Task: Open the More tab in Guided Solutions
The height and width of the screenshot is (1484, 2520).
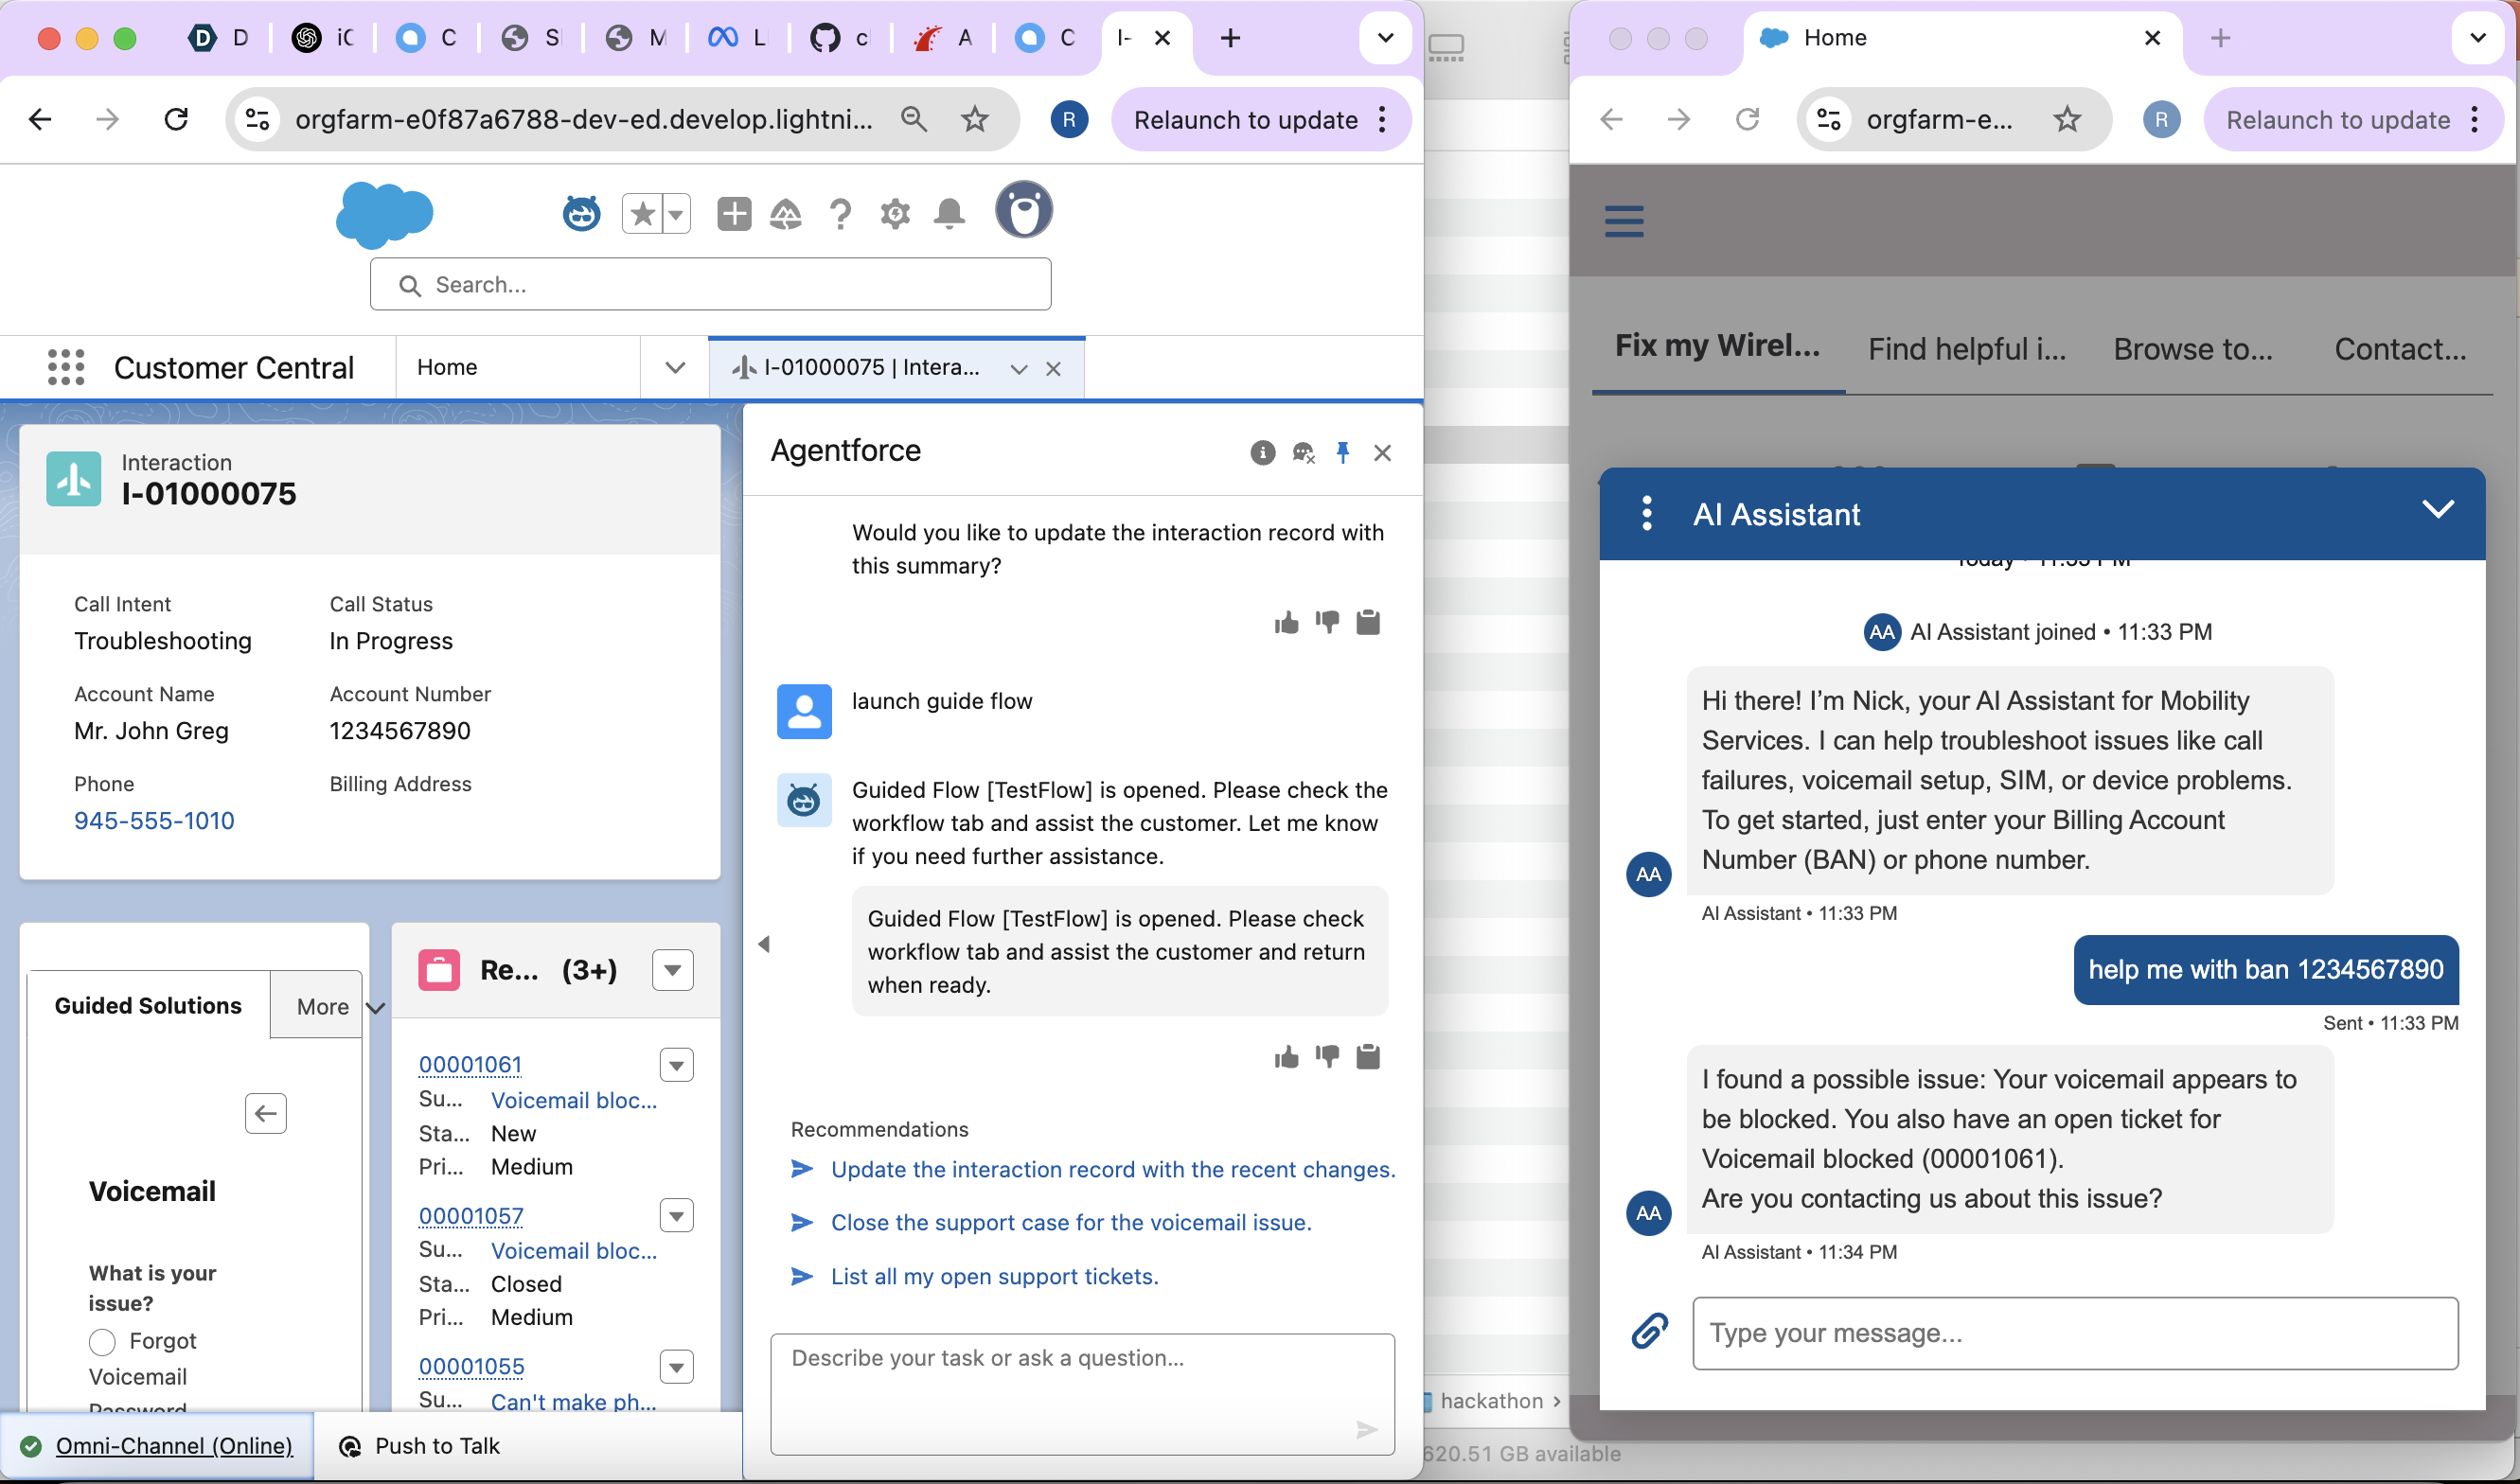Action: [x=323, y=1006]
